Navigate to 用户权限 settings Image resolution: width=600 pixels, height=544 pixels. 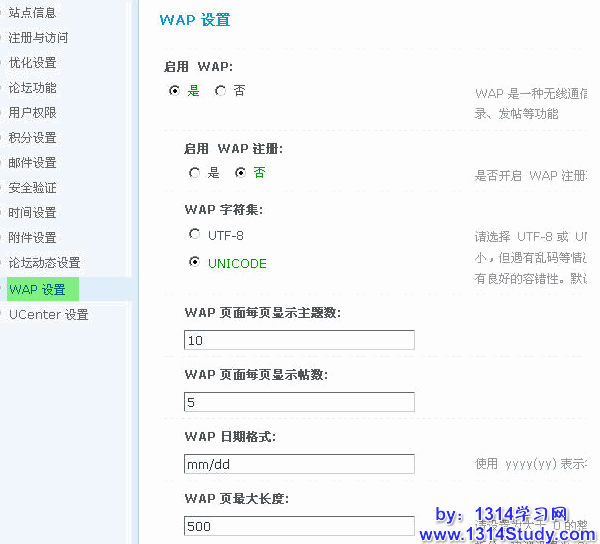pyautogui.click(x=32, y=113)
